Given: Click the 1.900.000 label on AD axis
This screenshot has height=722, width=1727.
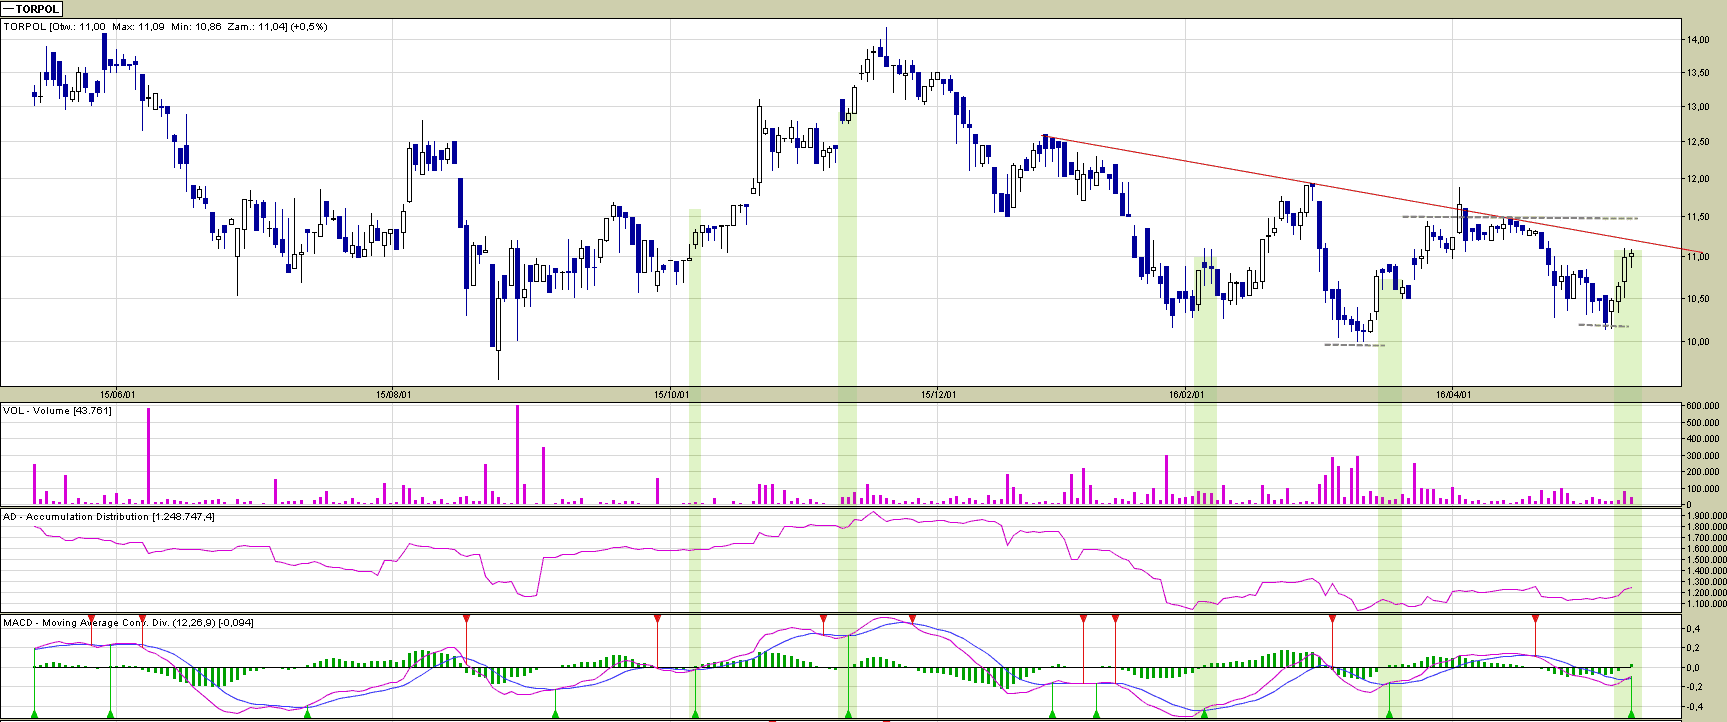Looking at the screenshot, I should tap(1705, 516).
